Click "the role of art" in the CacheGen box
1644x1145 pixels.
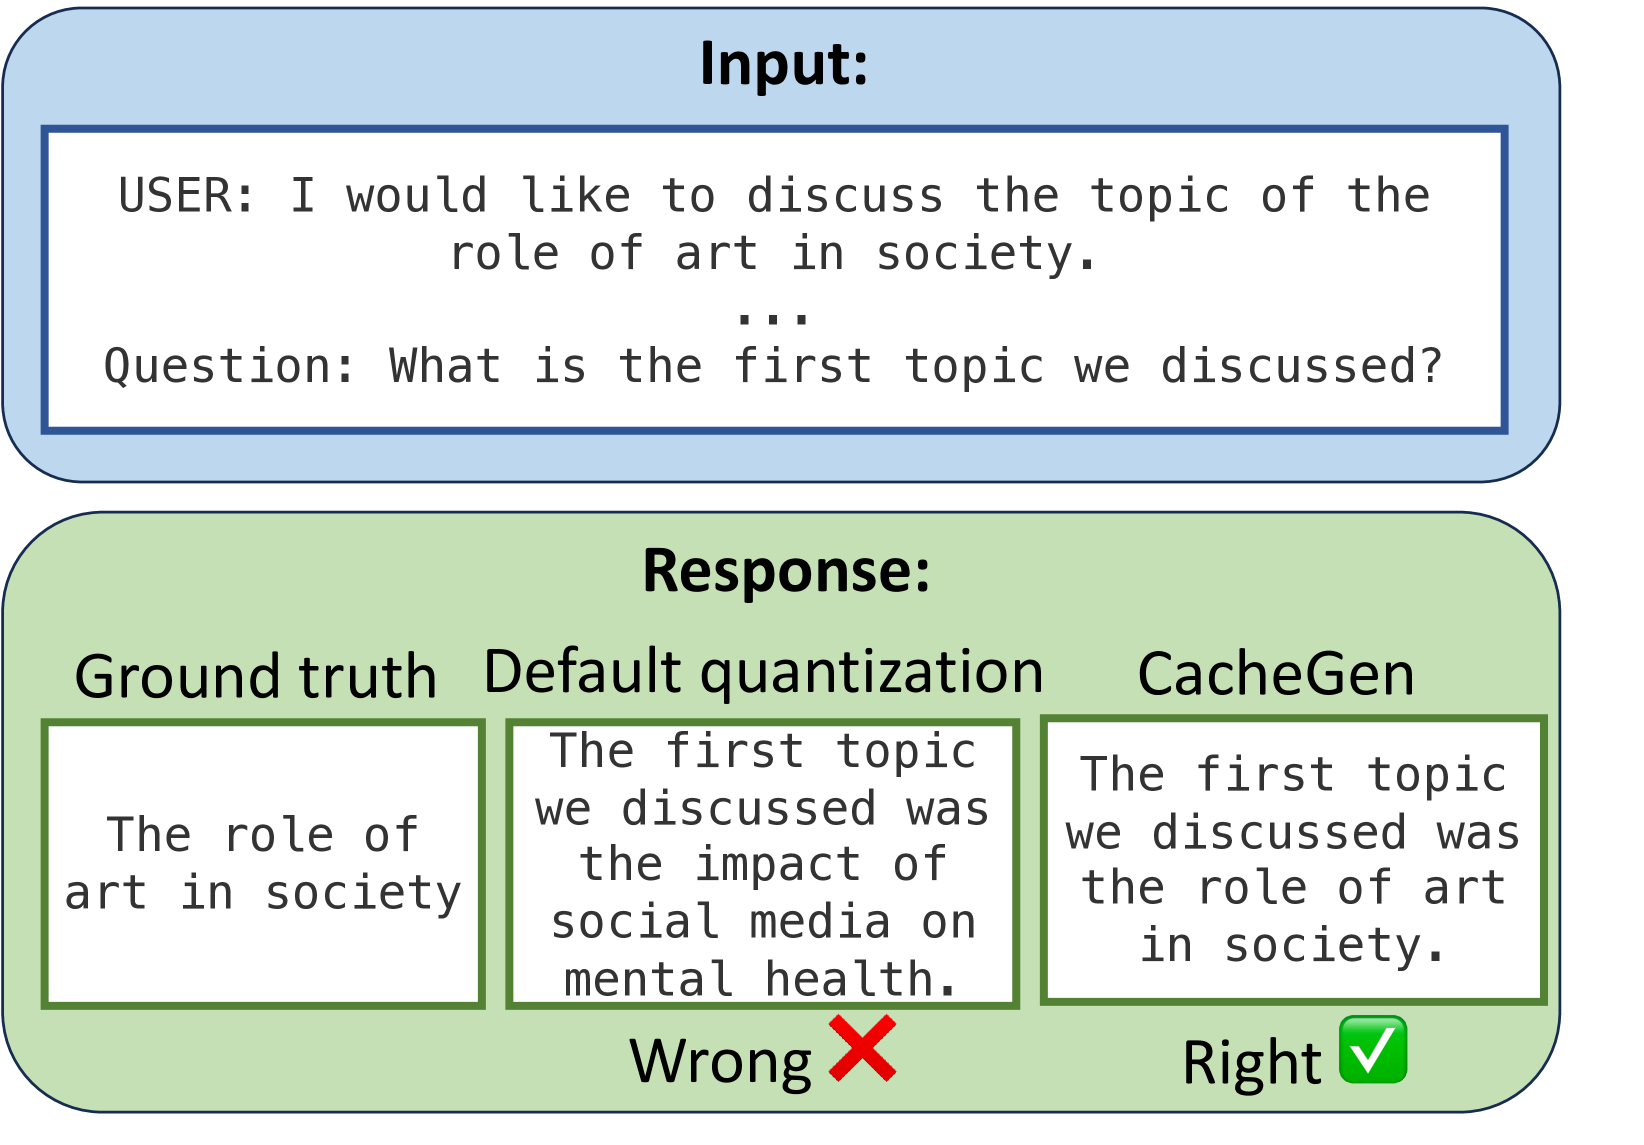tap(1293, 888)
